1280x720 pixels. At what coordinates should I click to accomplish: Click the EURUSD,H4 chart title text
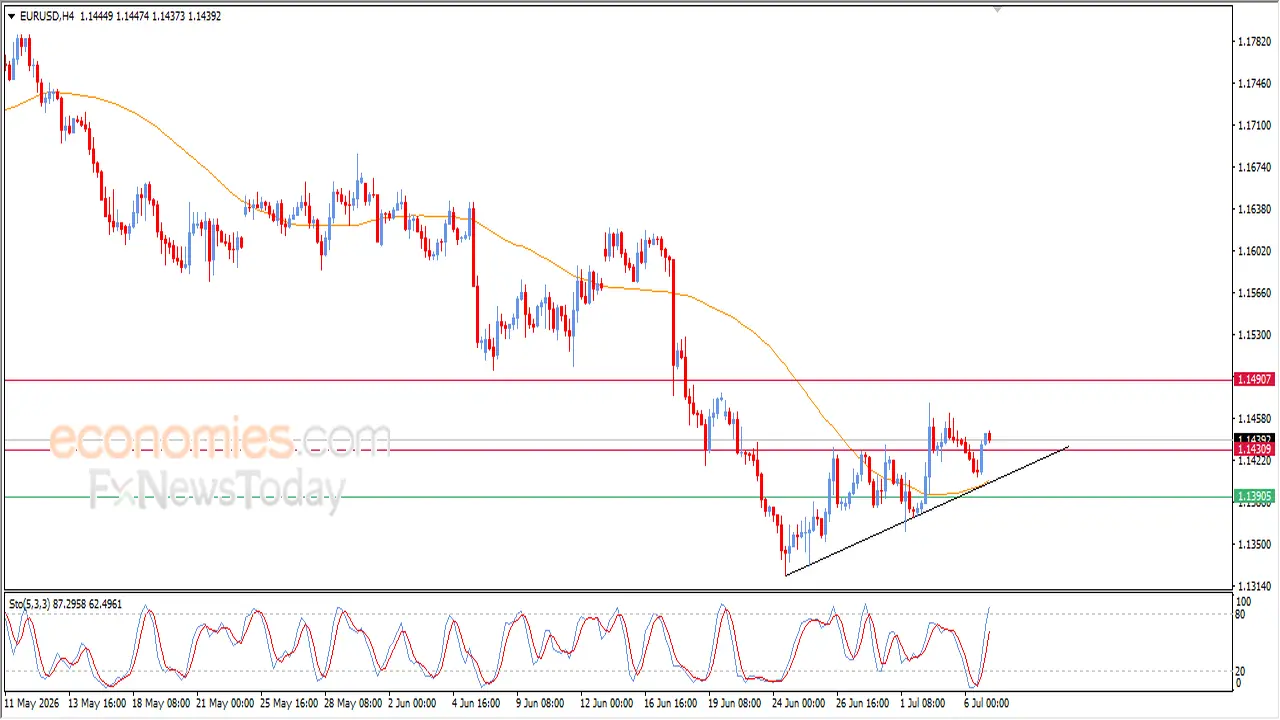pyautogui.click(x=47, y=16)
